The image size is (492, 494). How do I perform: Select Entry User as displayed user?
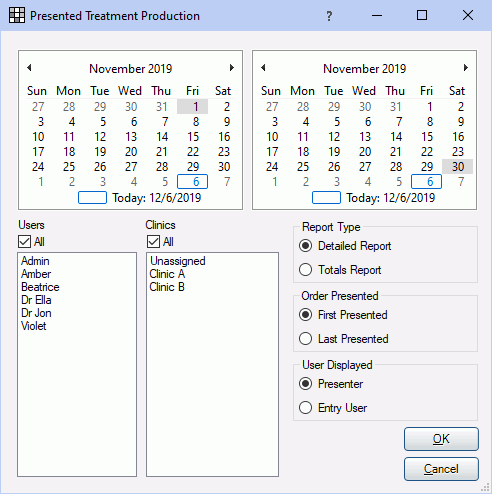click(x=306, y=408)
